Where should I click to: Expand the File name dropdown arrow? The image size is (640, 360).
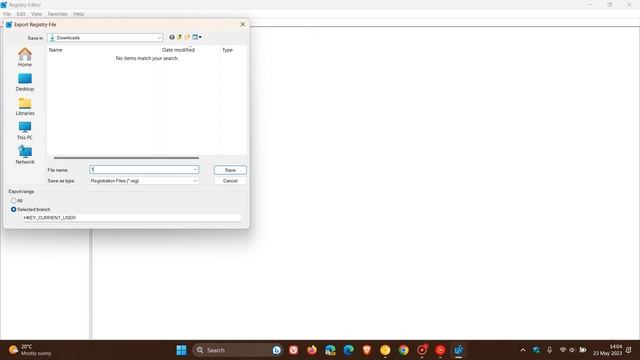pyautogui.click(x=195, y=169)
